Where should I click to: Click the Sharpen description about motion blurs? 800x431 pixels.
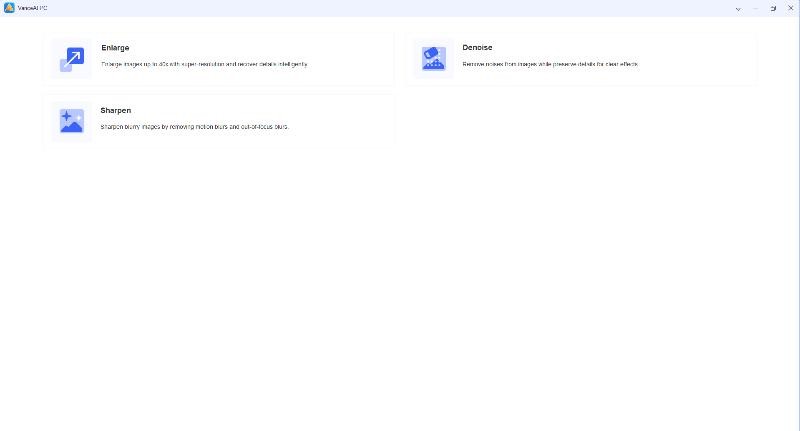(x=194, y=126)
